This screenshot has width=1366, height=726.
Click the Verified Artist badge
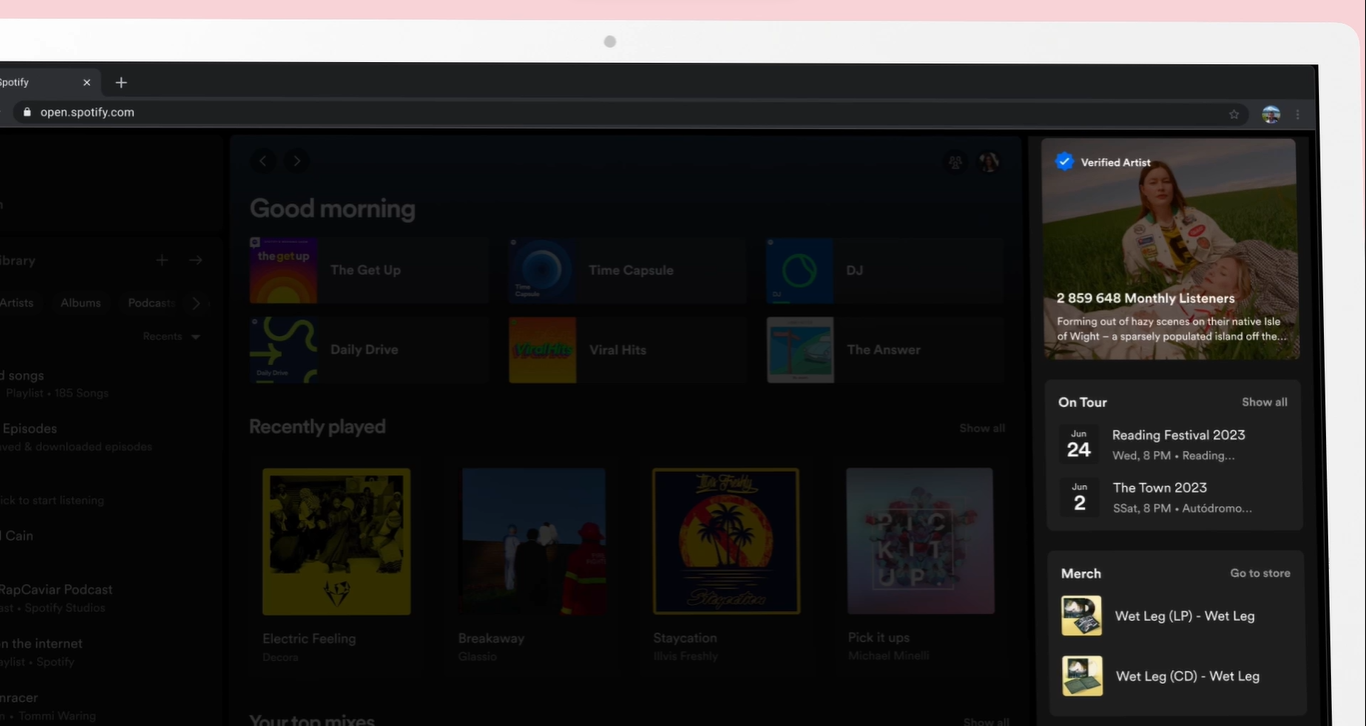[x=1103, y=162]
